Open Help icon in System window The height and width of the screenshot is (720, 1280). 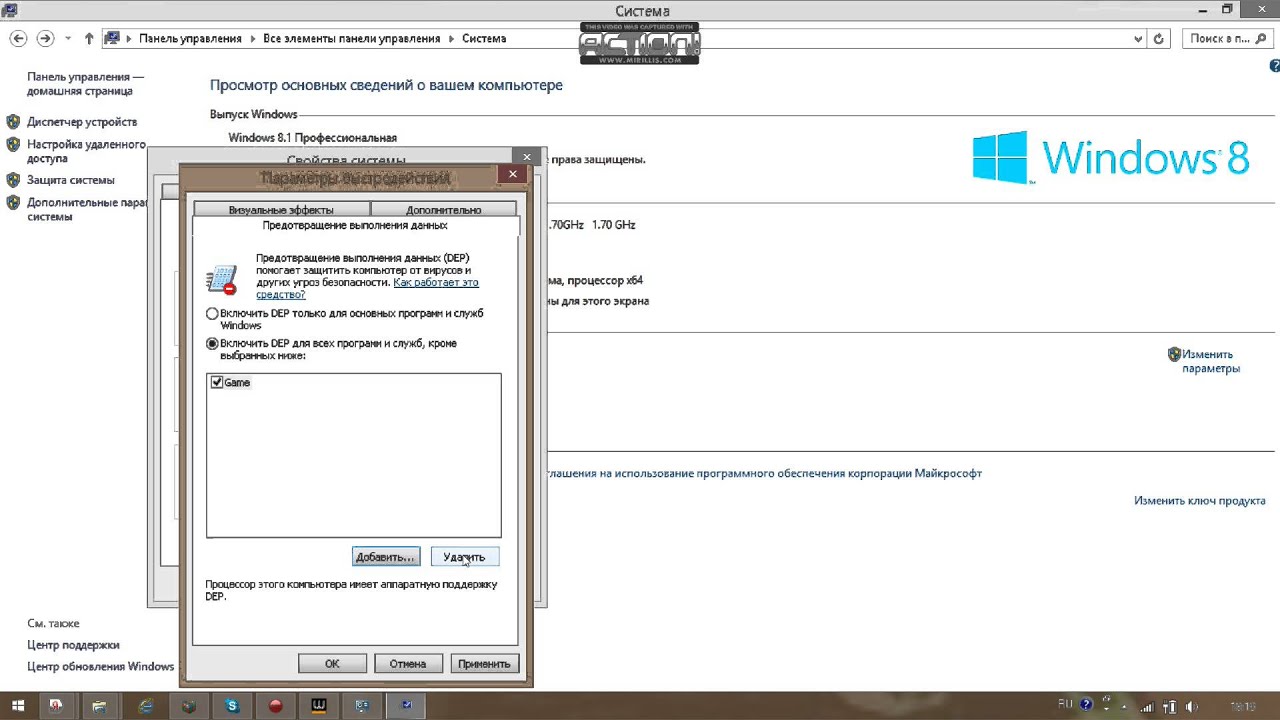click(1274, 66)
